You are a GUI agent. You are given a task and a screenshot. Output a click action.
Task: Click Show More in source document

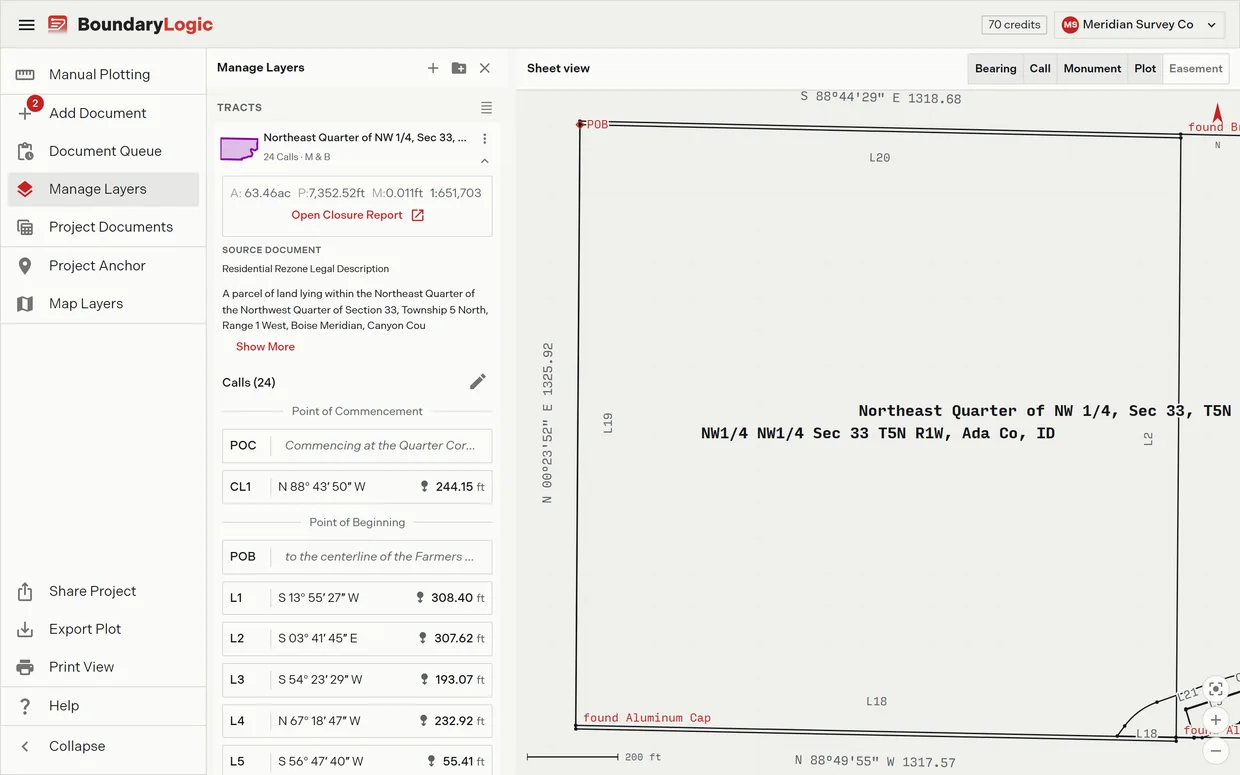pyautogui.click(x=265, y=347)
